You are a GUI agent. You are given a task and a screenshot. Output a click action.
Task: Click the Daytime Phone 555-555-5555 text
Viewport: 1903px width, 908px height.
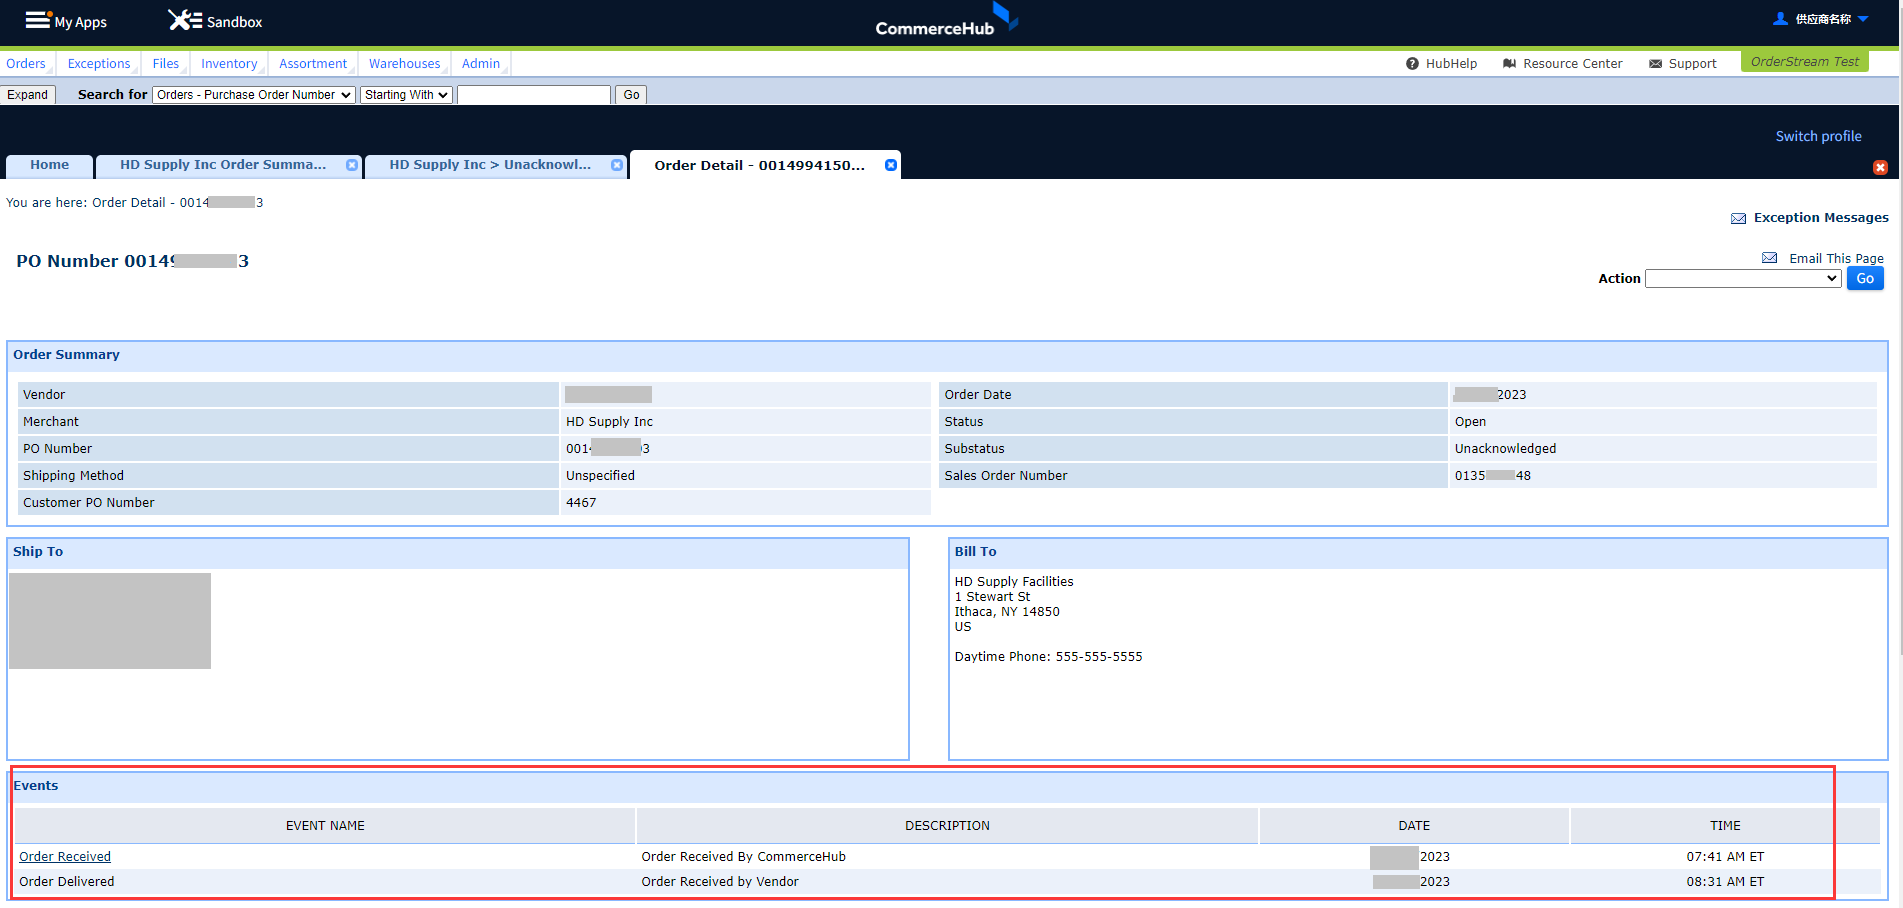[x=1048, y=657]
